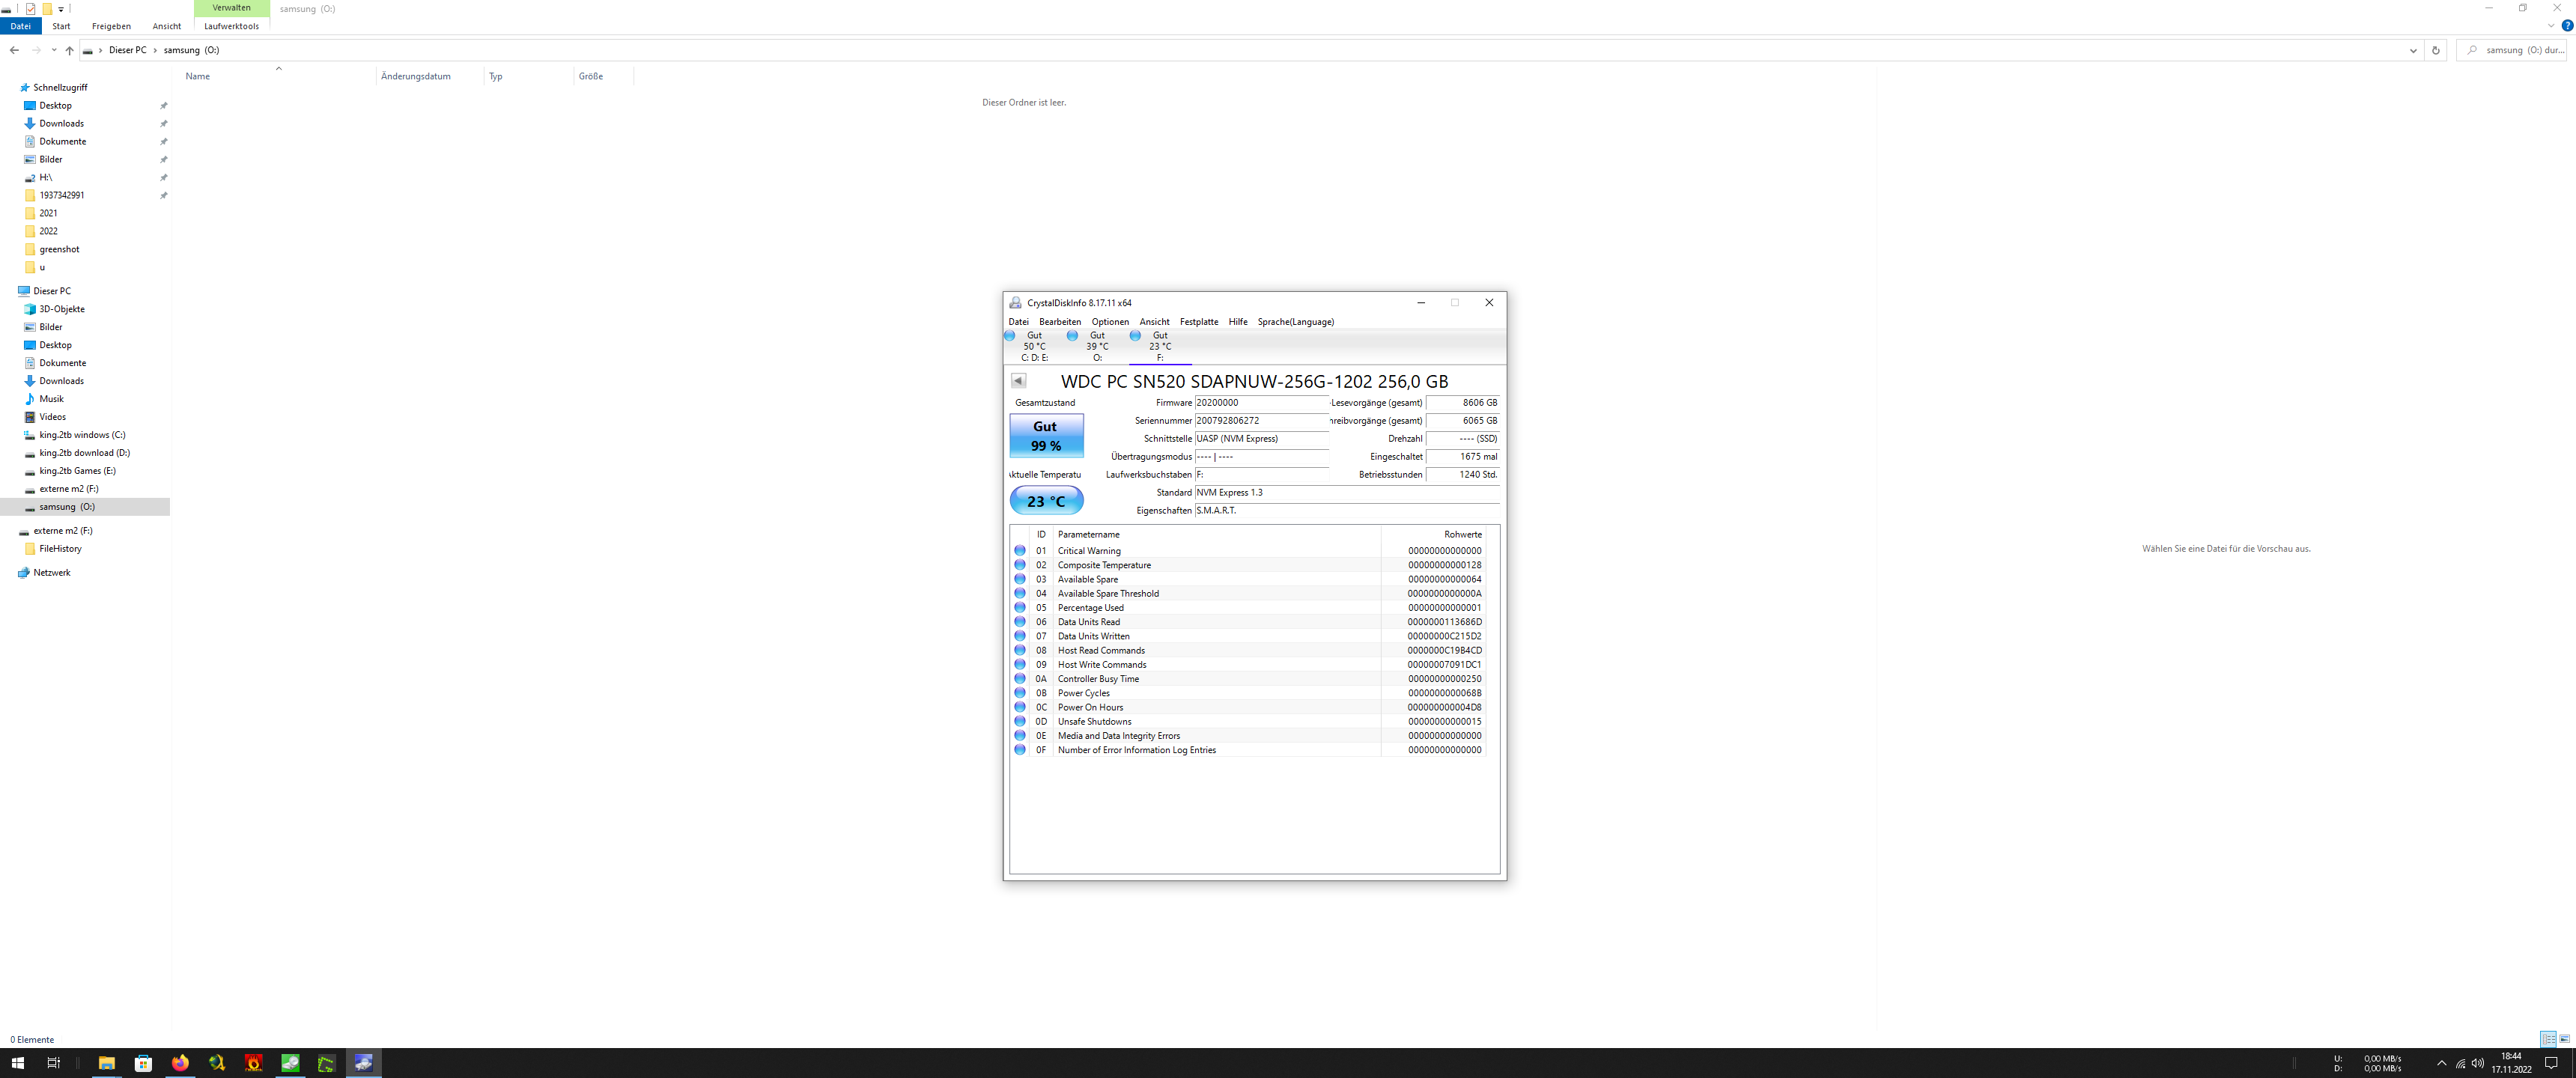Click the 23 °C temperature indicator
This screenshot has width=2576, height=1078.
click(x=1046, y=500)
